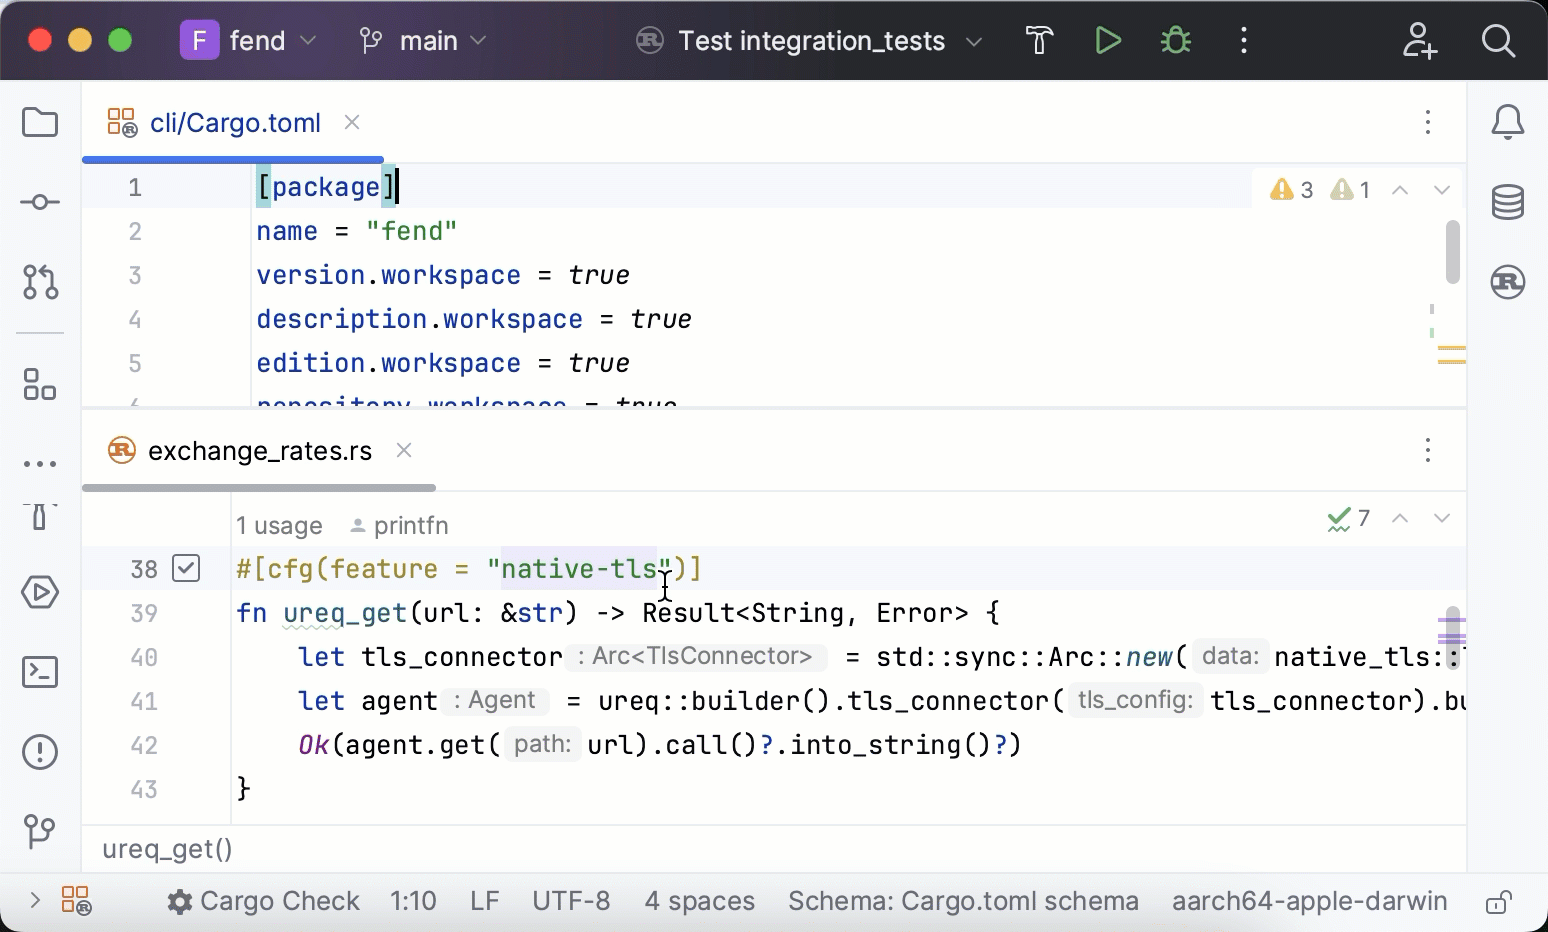1548x932 pixels.
Task: Switch to the cli/Cargo.toml tab
Action: pos(234,122)
